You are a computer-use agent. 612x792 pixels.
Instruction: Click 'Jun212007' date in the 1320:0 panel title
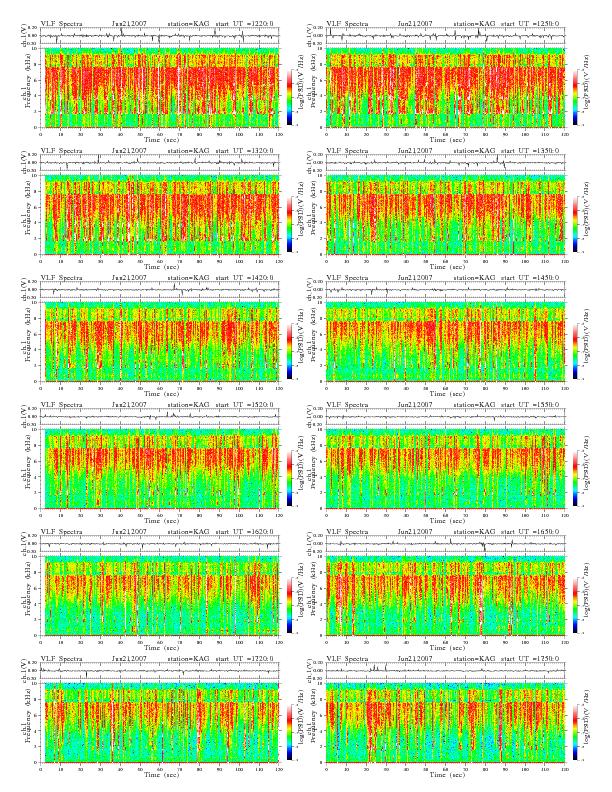tap(129, 151)
